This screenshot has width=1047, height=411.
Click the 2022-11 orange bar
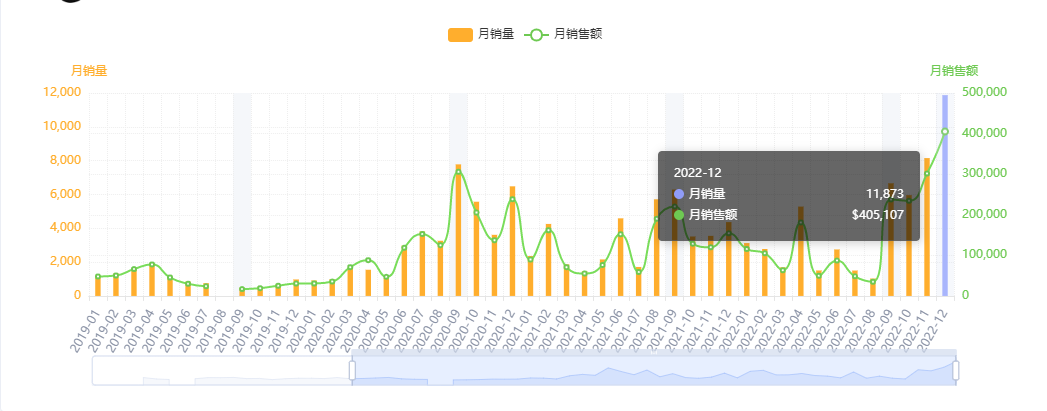pyautogui.click(x=927, y=227)
